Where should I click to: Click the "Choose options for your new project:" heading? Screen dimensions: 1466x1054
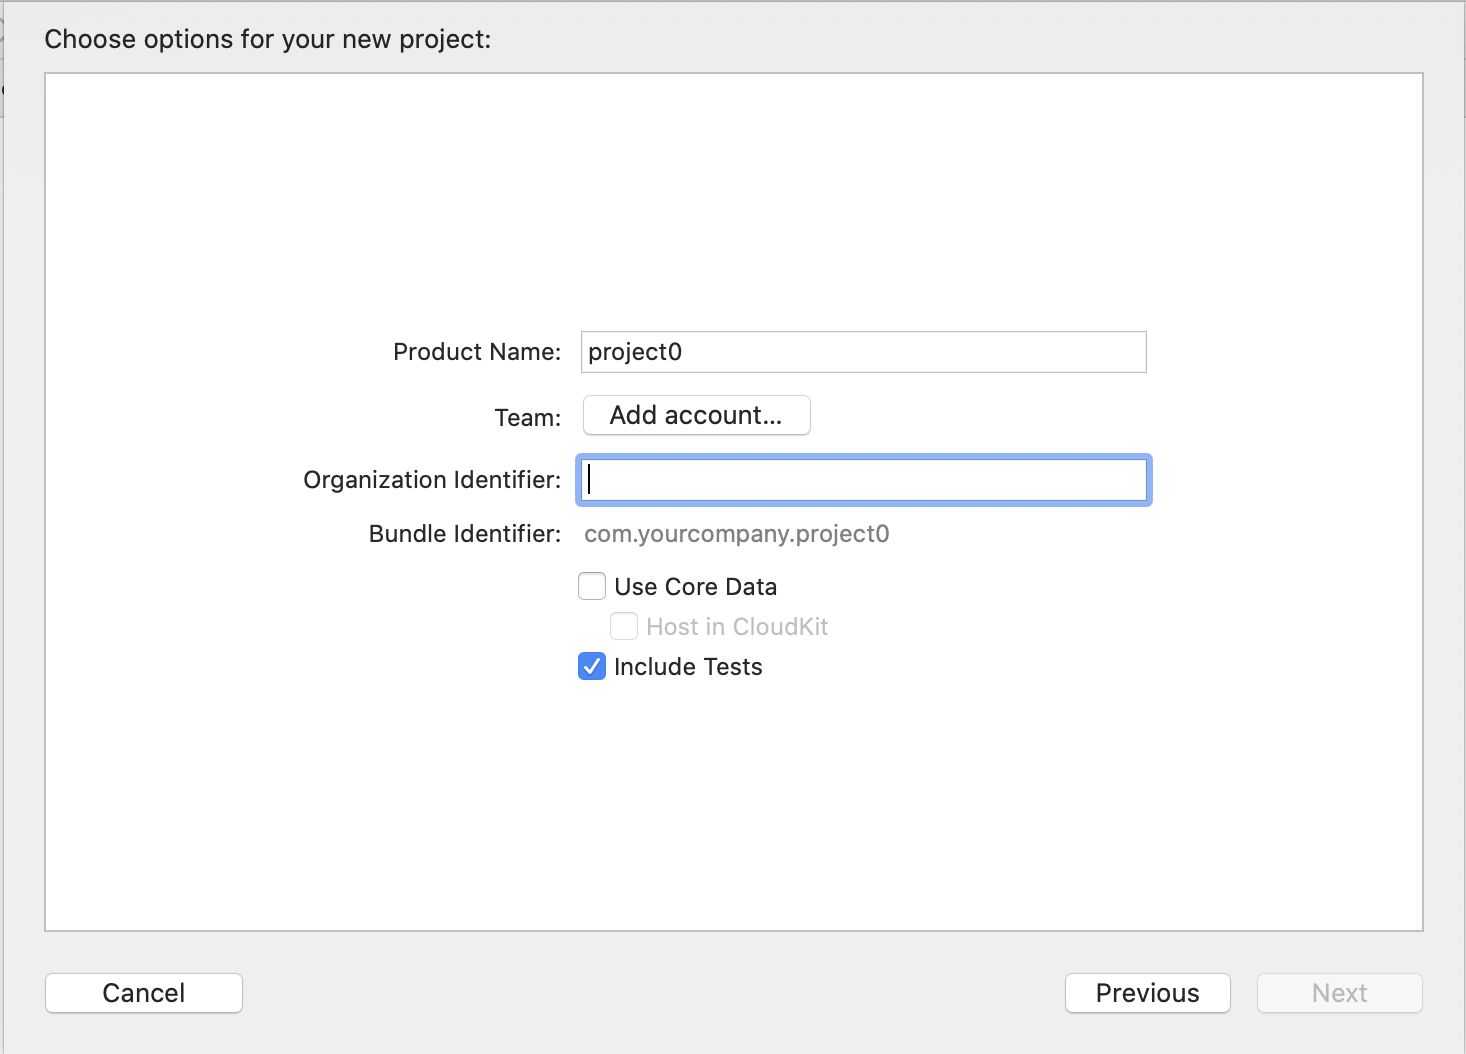click(x=268, y=39)
